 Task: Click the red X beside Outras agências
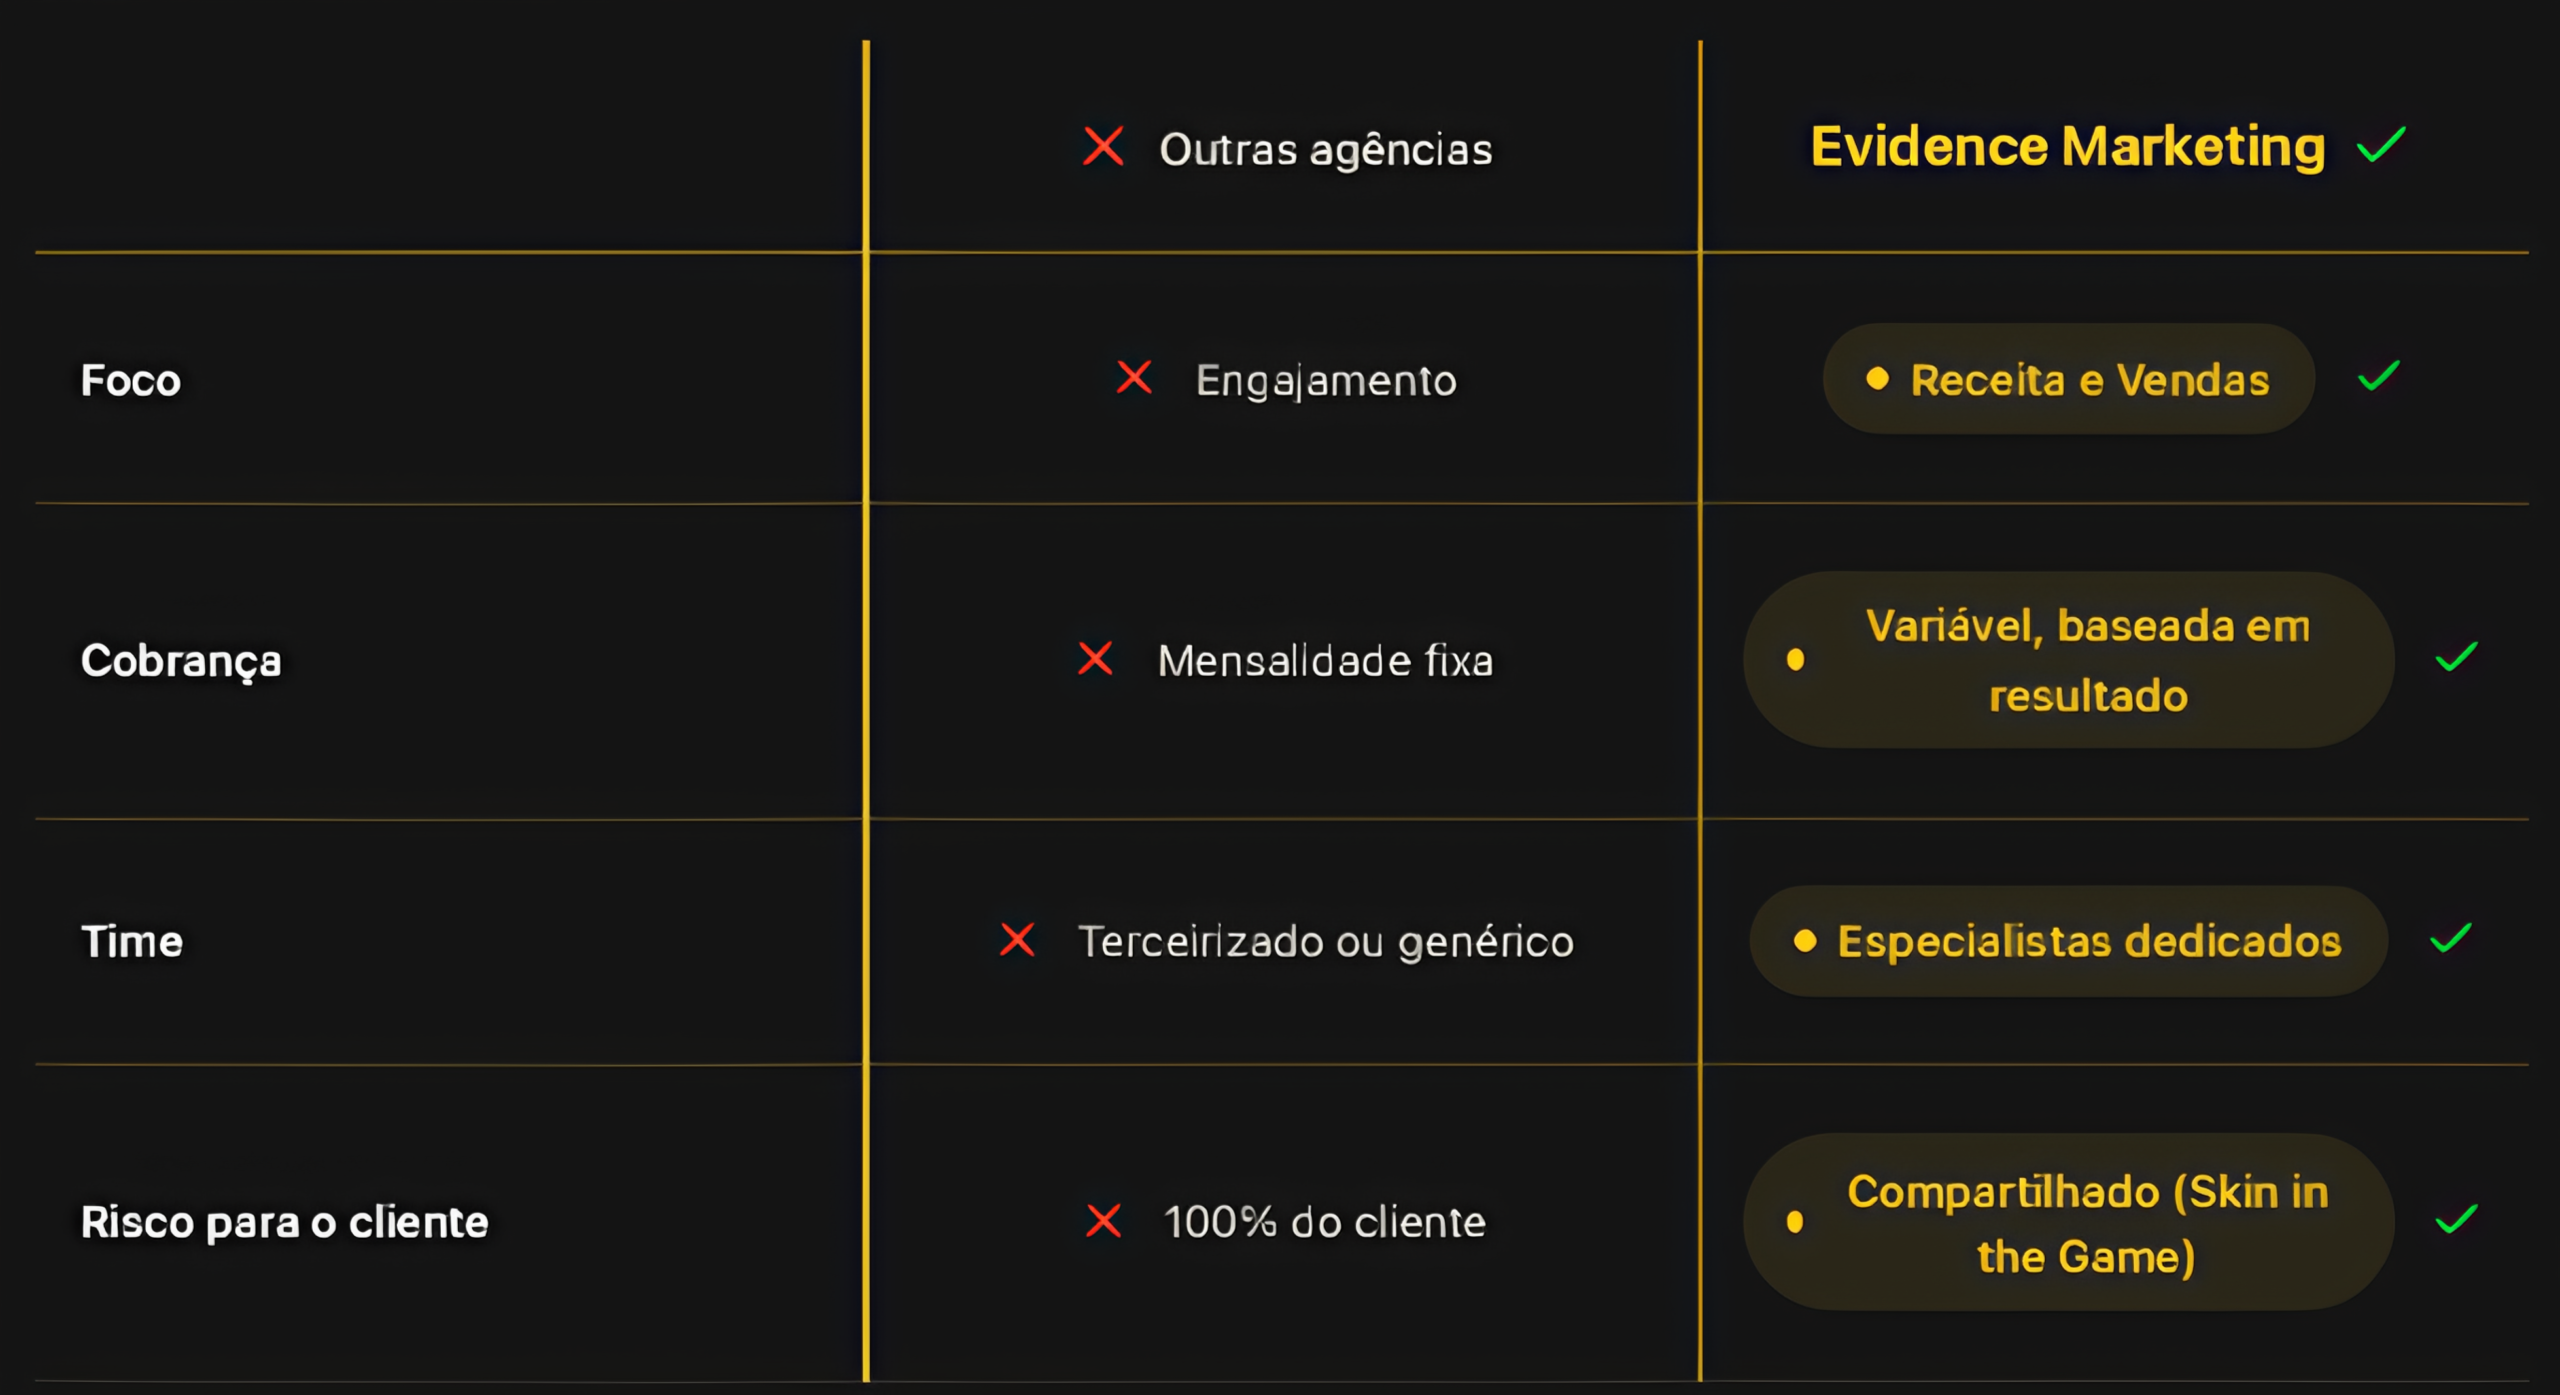tap(1103, 146)
